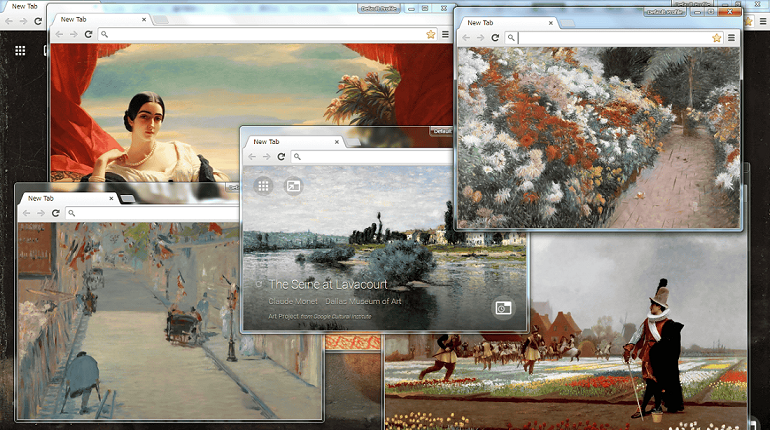This screenshot has height=430, width=770.
Task: Focus the address bar in flower garden window
Action: tap(610, 38)
